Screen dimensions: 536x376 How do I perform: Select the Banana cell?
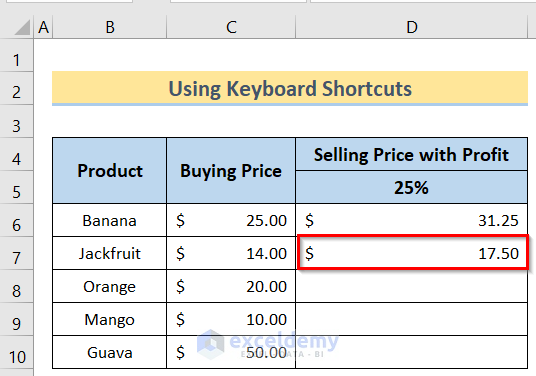point(110,220)
